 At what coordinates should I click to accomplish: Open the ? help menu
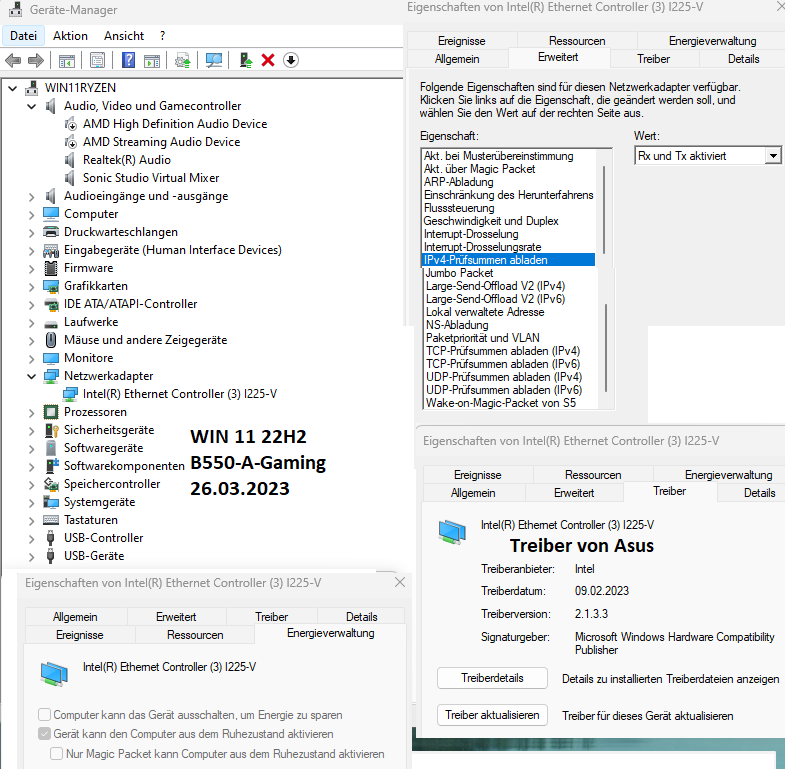[163, 36]
